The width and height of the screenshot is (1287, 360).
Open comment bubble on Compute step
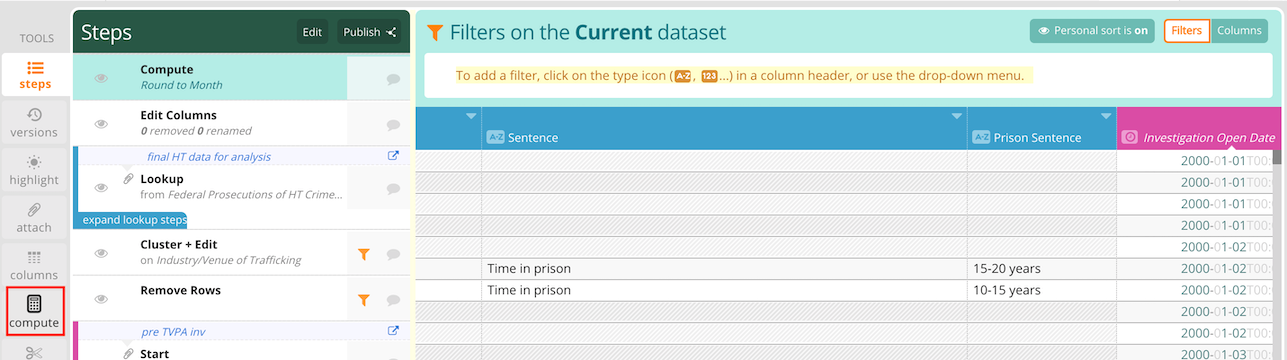pyautogui.click(x=393, y=78)
